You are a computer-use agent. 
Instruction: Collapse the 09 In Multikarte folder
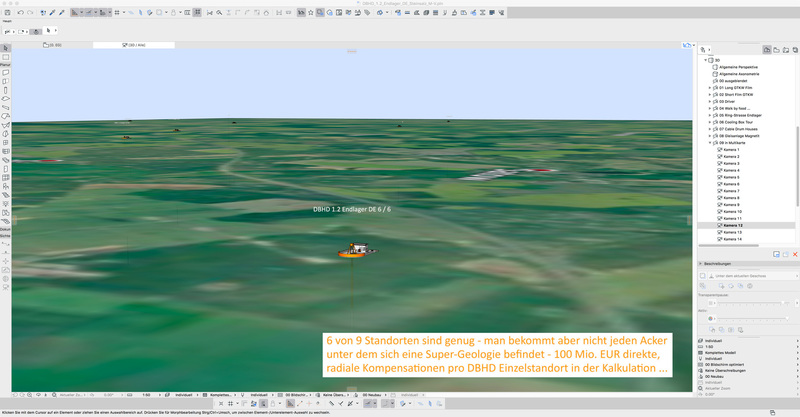[710, 143]
